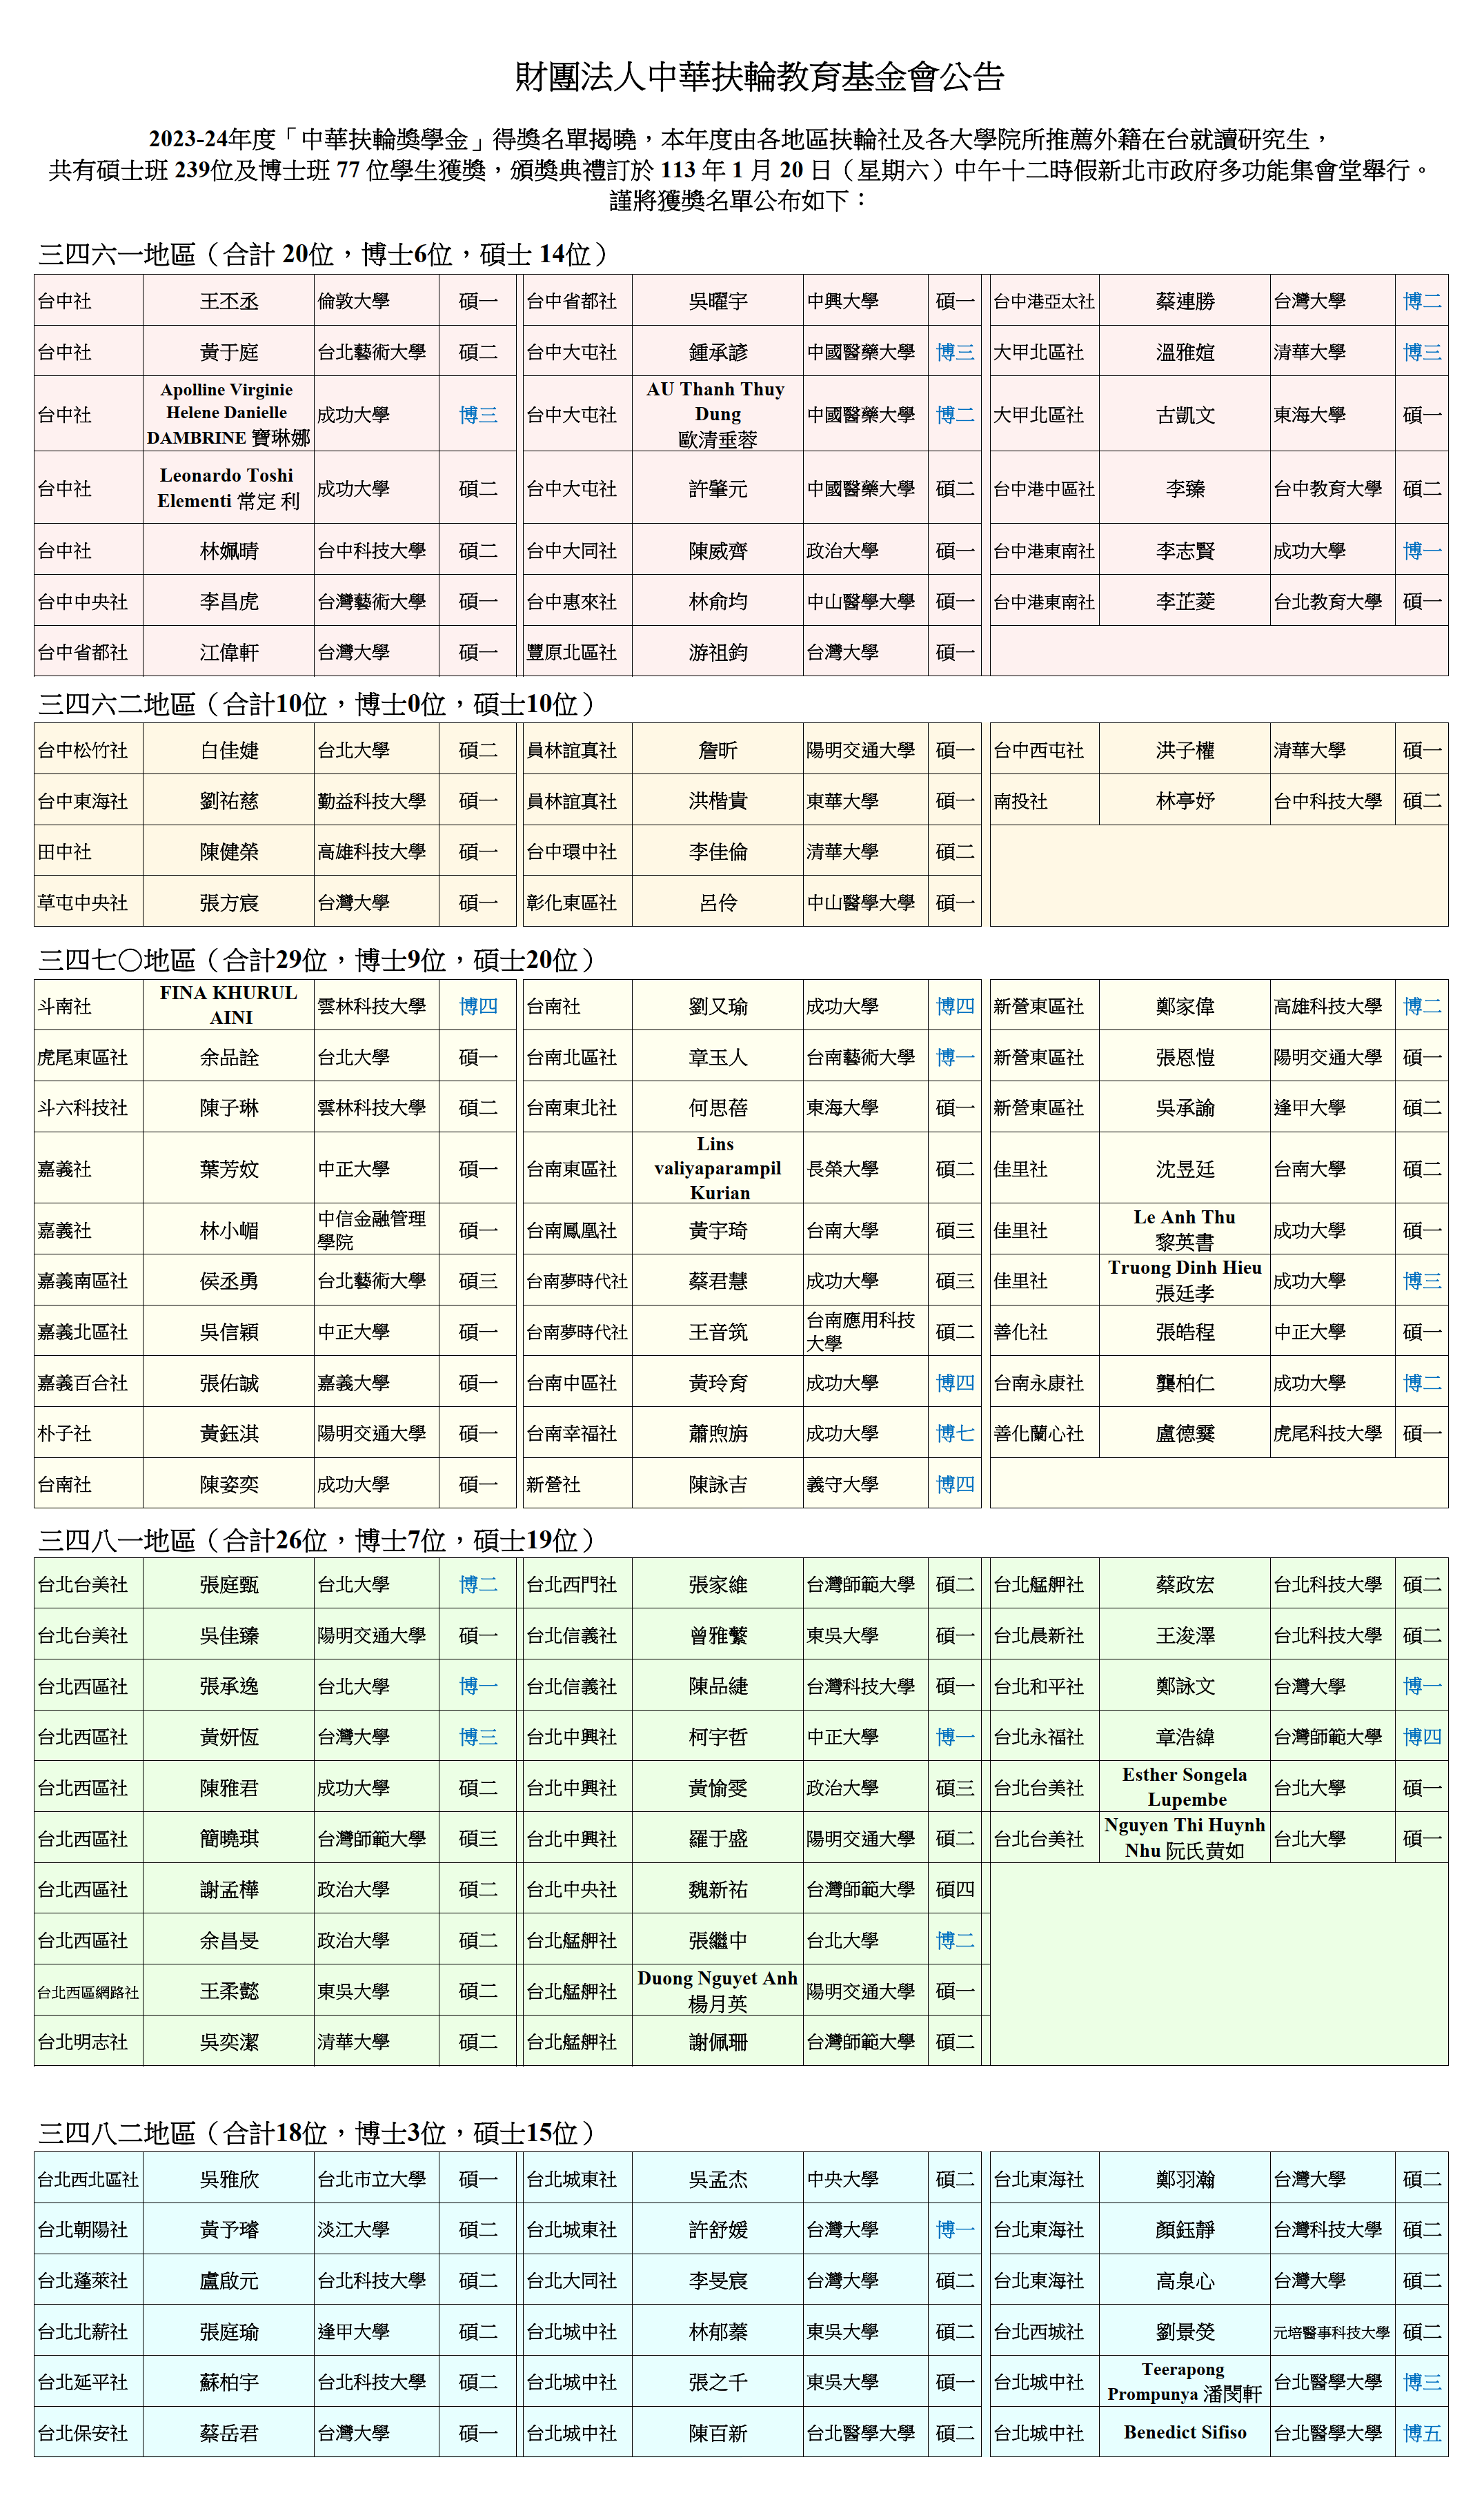This screenshot has height=2493, width=1484.
Task: Click the name Benedict Sifiso
Action: (x=1185, y=2433)
